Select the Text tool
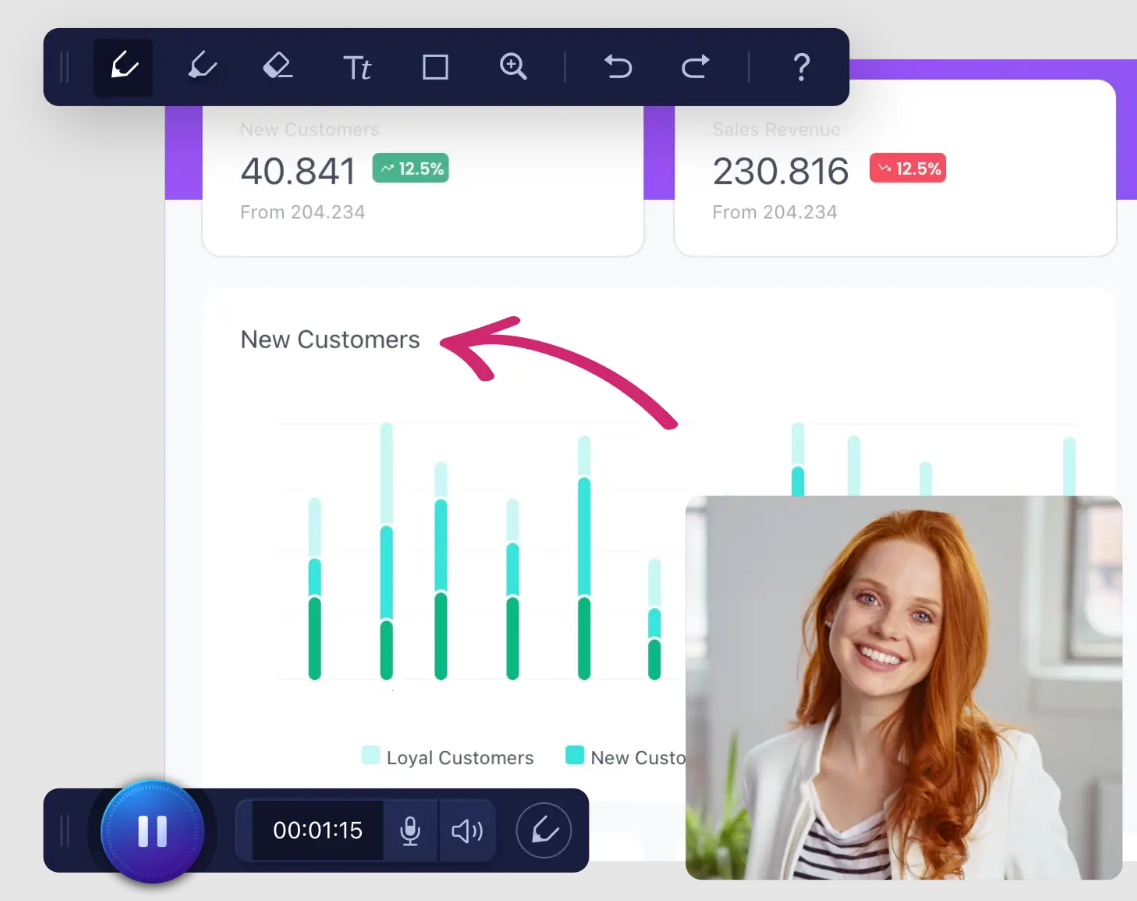Viewport: 1137px width, 901px height. coord(357,67)
